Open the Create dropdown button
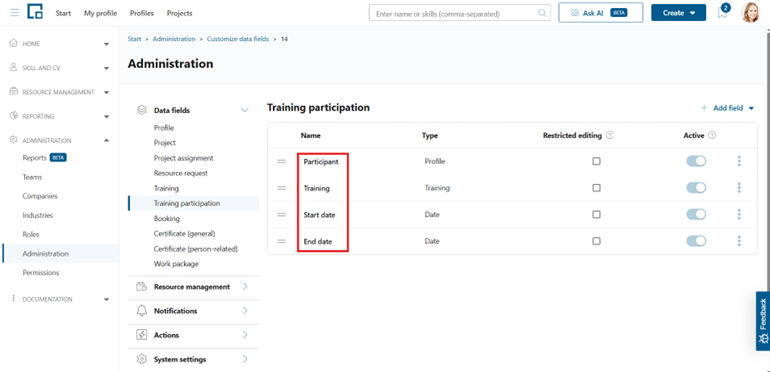770x372 pixels. pyautogui.click(x=679, y=13)
